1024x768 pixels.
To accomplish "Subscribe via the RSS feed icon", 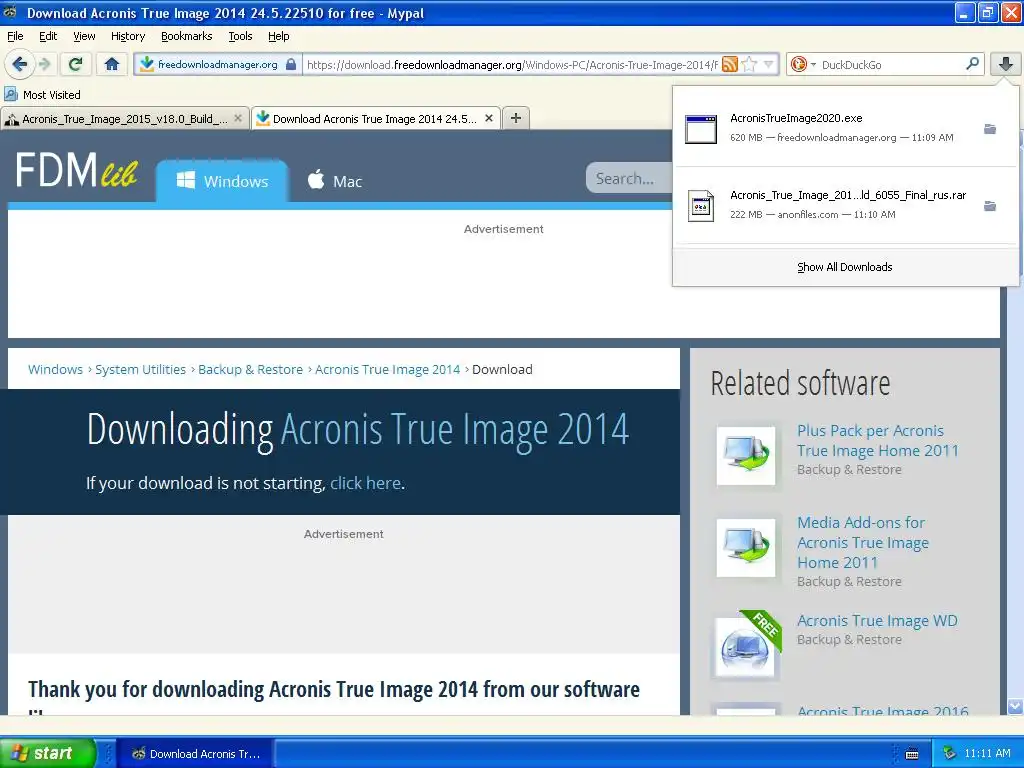I will [x=730, y=64].
